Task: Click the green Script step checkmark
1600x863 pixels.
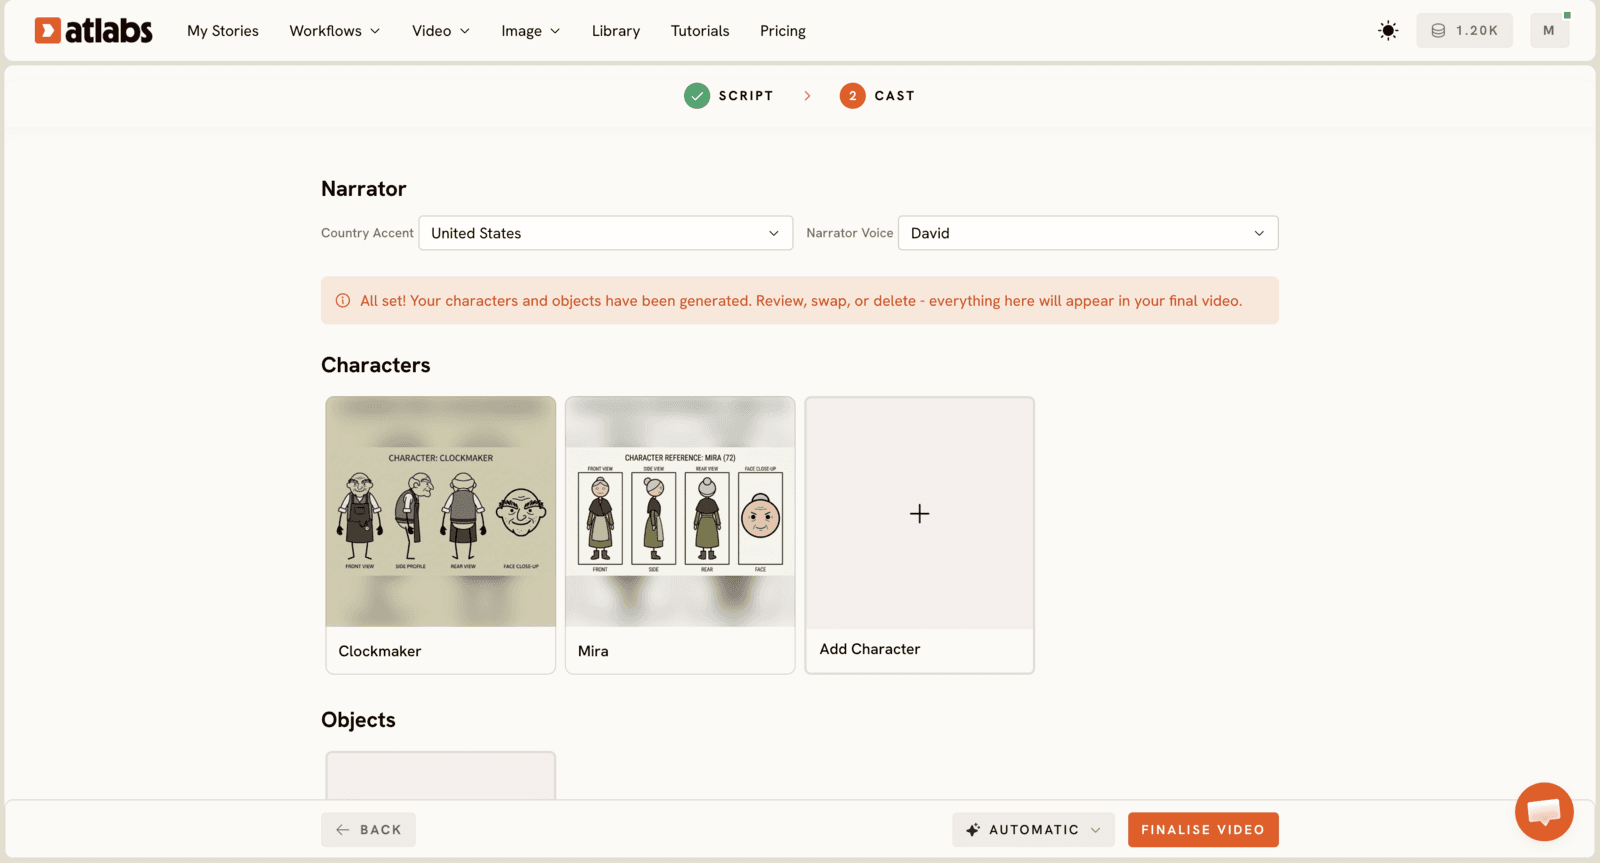Action: click(x=697, y=96)
